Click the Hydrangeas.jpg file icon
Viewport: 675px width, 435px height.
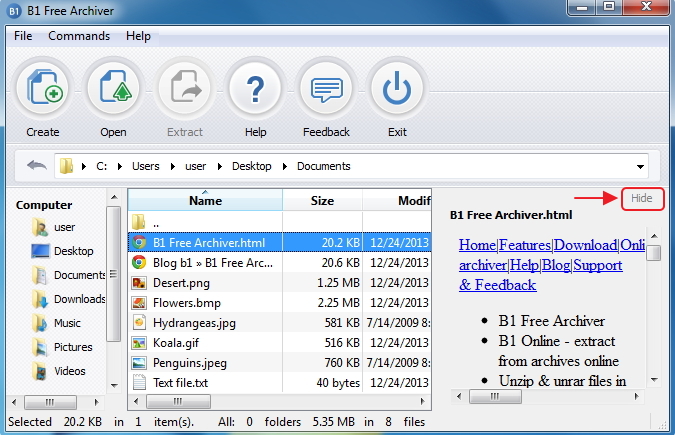tap(139, 322)
